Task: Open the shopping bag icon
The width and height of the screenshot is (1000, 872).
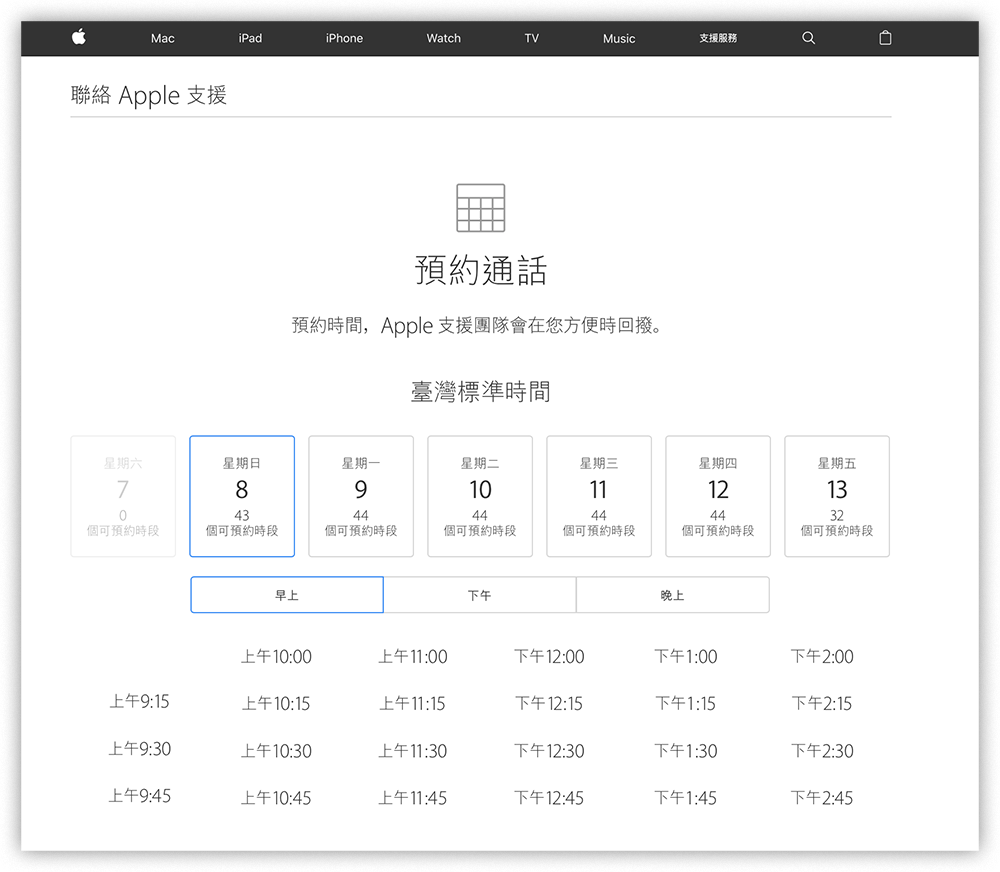Action: click(885, 38)
